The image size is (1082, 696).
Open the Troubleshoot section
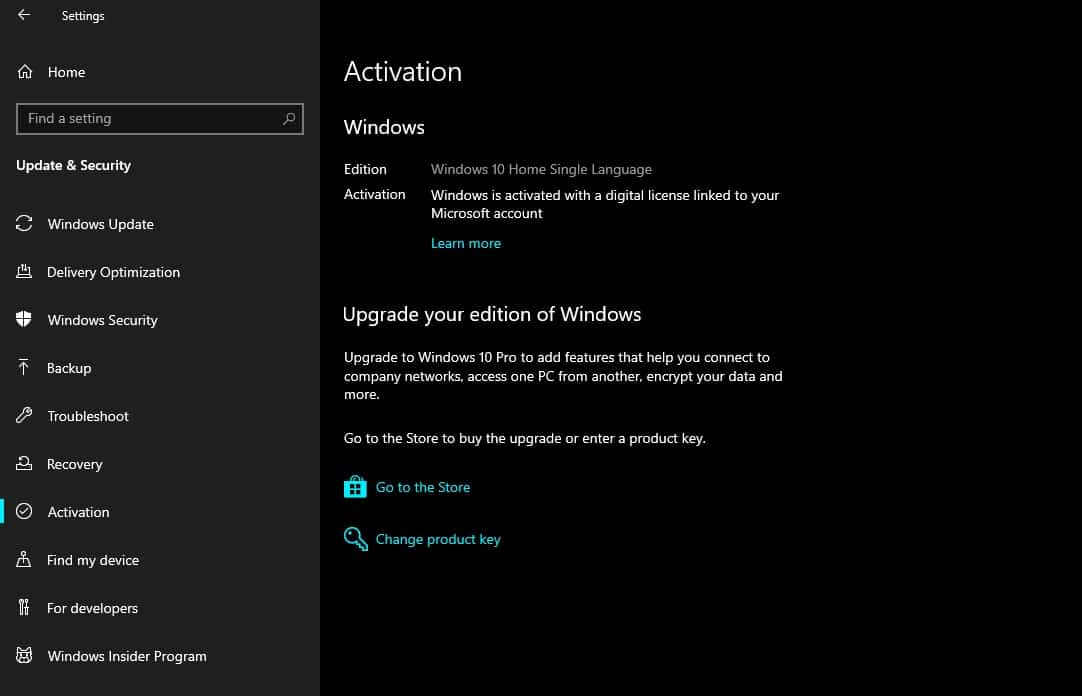pyautogui.click(x=89, y=416)
